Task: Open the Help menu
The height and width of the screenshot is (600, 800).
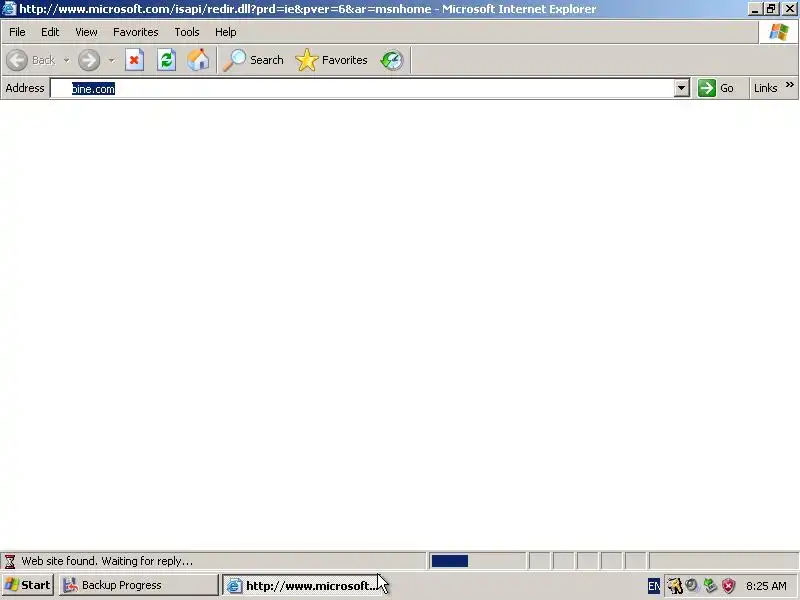Action: point(226,32)
